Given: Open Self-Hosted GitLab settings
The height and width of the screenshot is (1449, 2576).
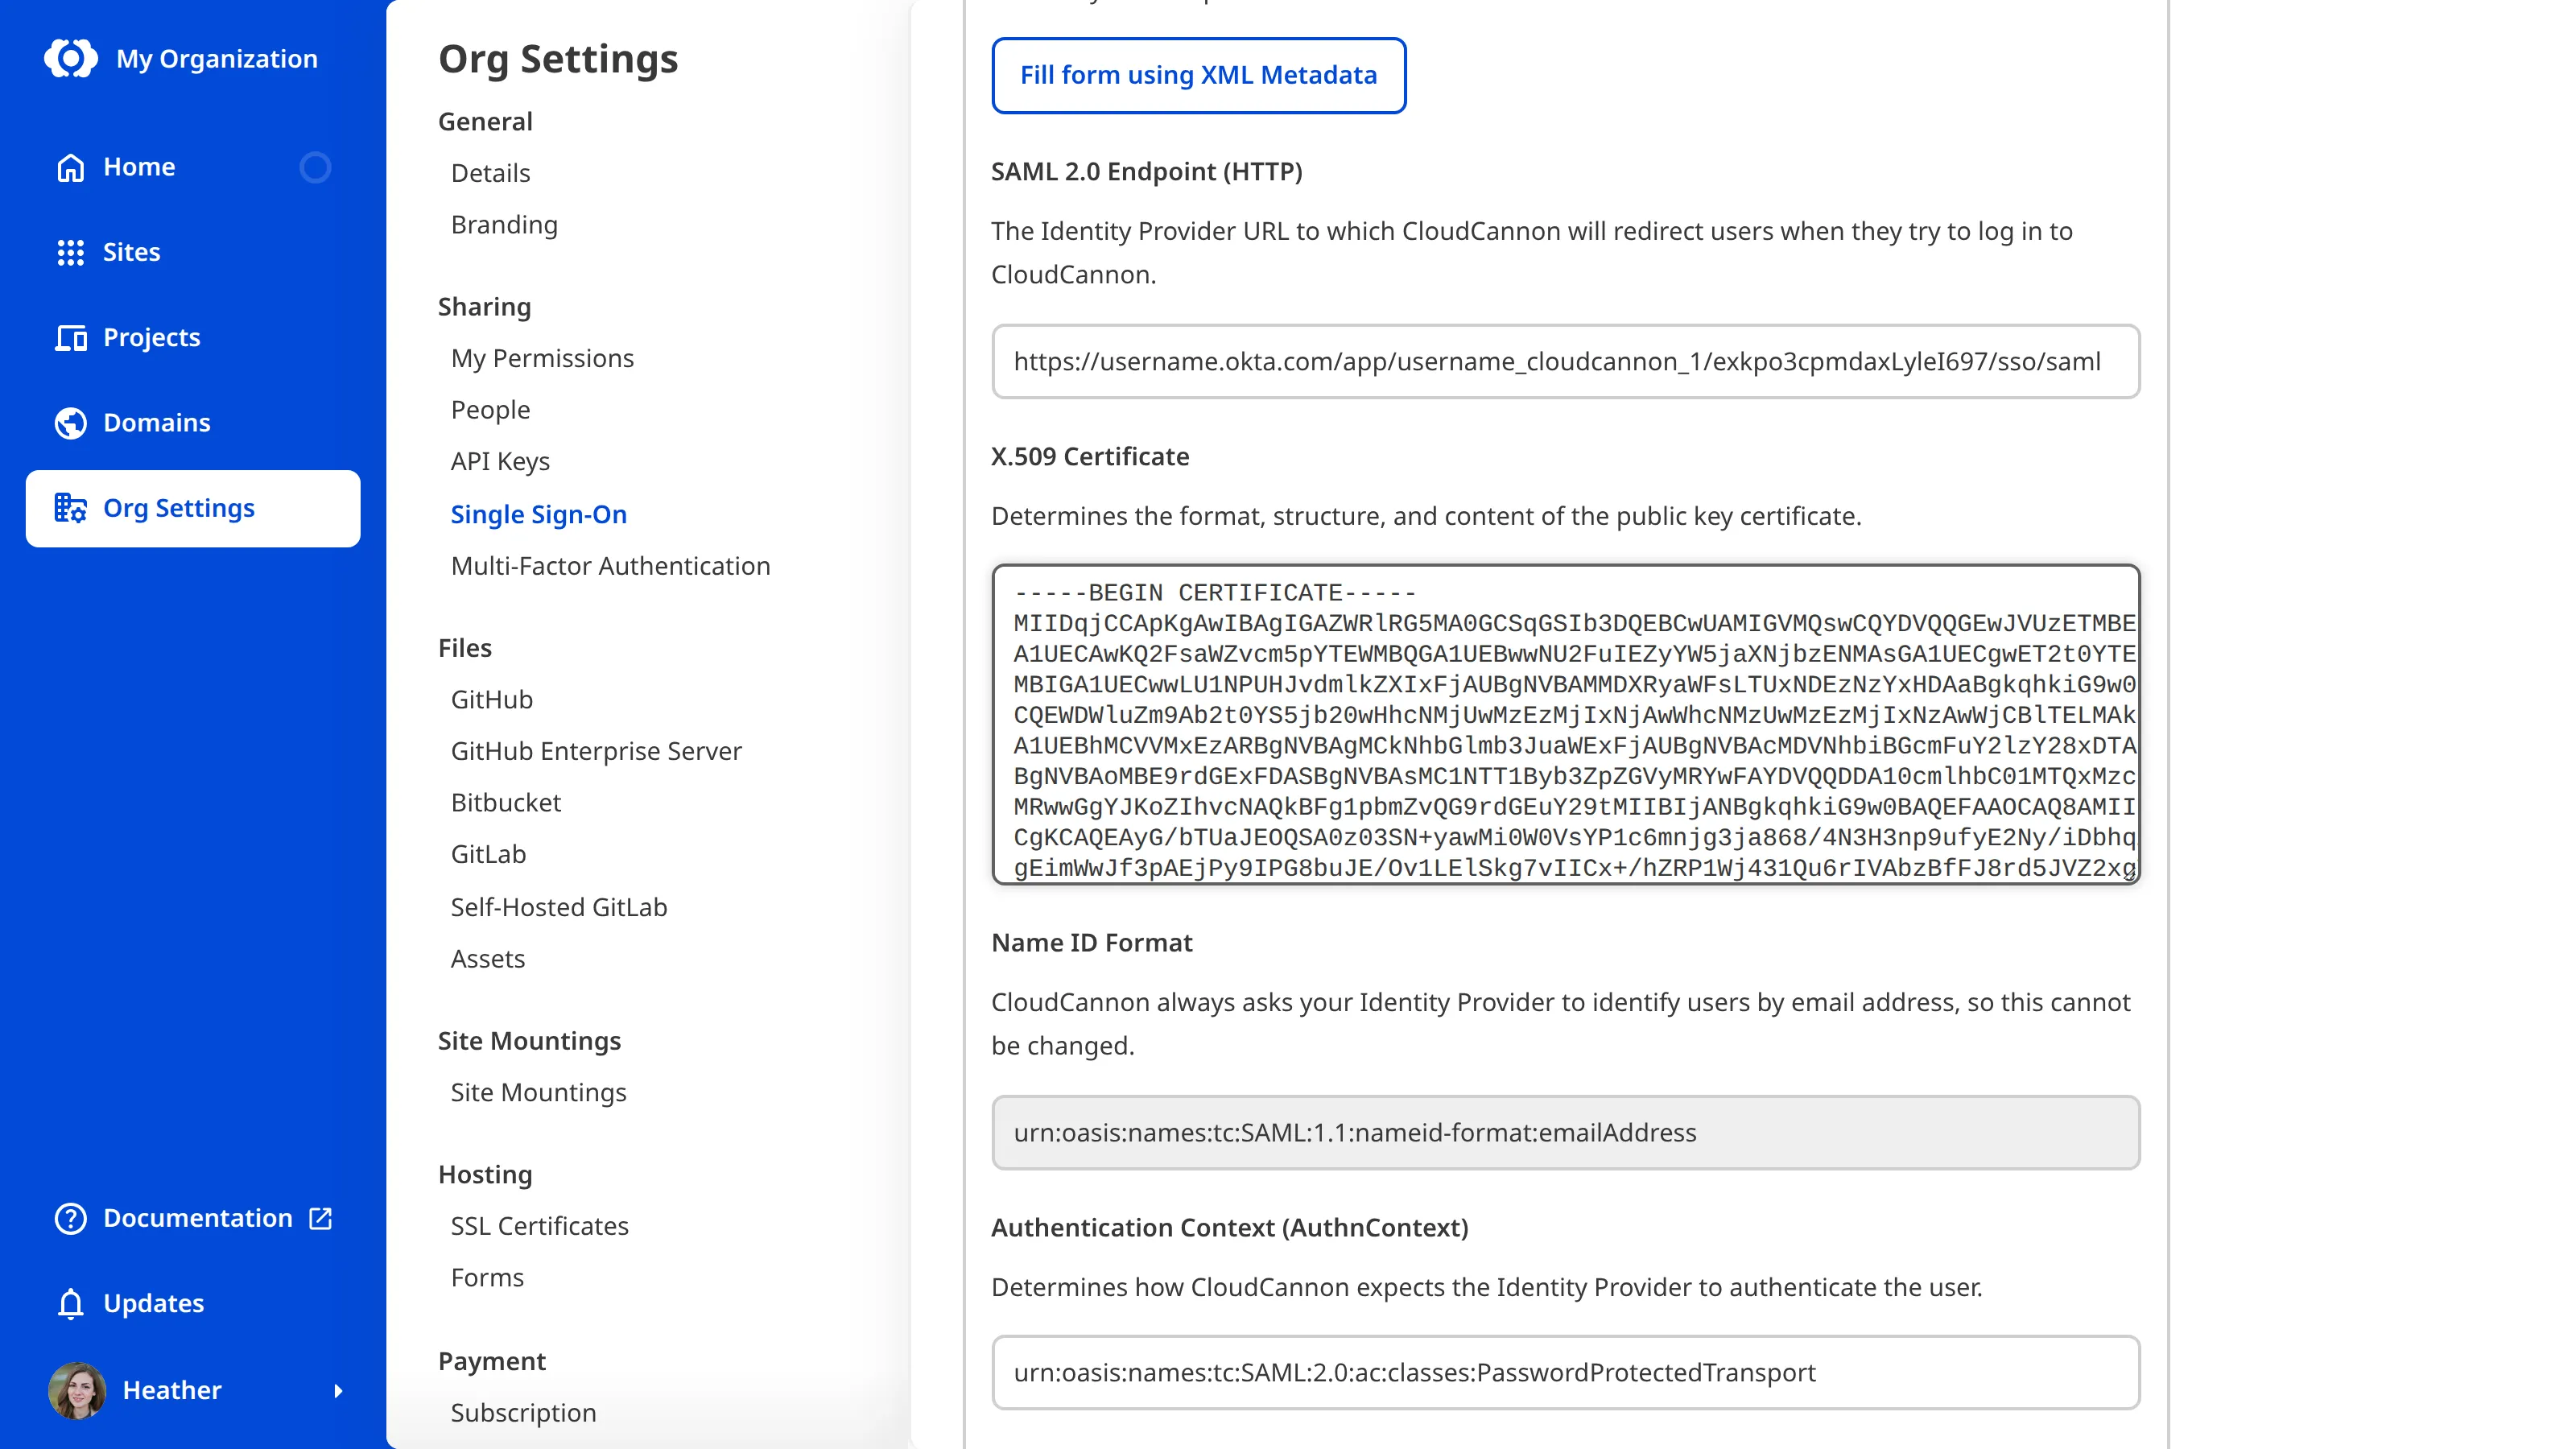Looking at the screenshot, I should 559,907.
